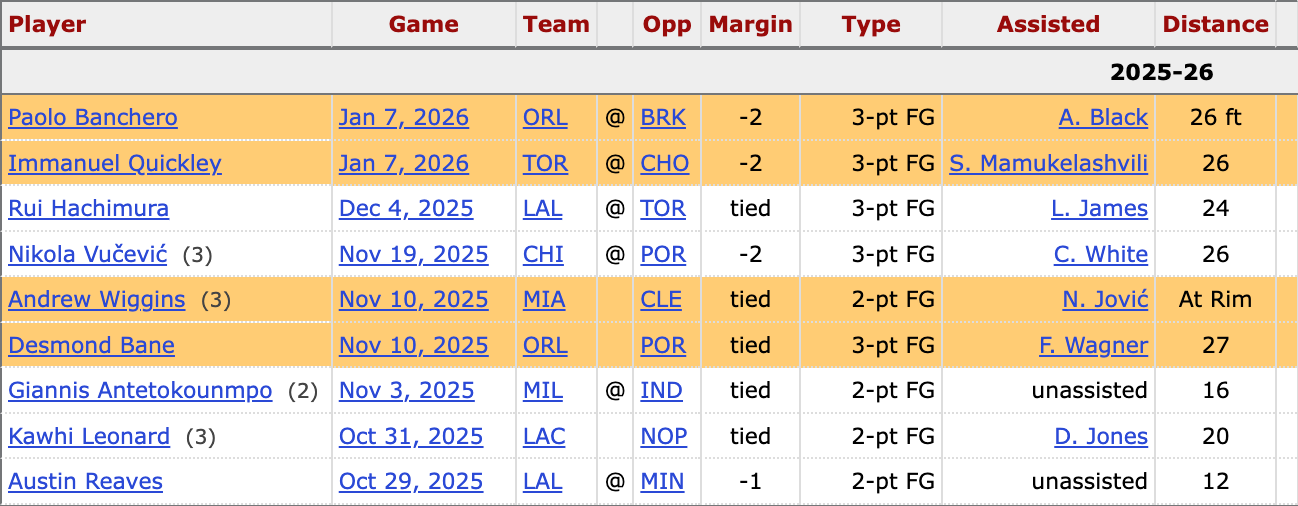1298x506 pixels.
Task: Open the Dec 4, 2025 game link
Action: tap(406, 209)
